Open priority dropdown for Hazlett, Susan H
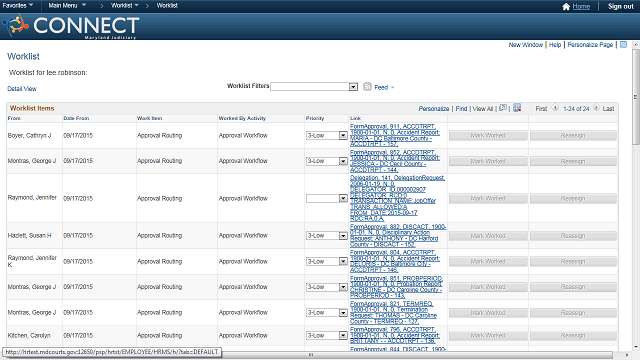 pyautogui.click(x=327, y=236)
